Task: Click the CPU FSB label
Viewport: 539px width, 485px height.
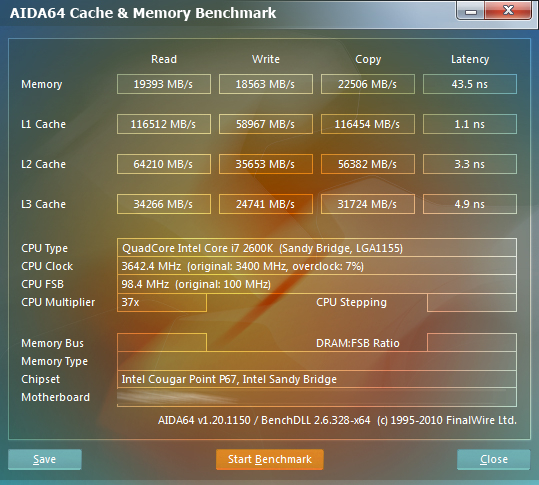Action: 42,284
